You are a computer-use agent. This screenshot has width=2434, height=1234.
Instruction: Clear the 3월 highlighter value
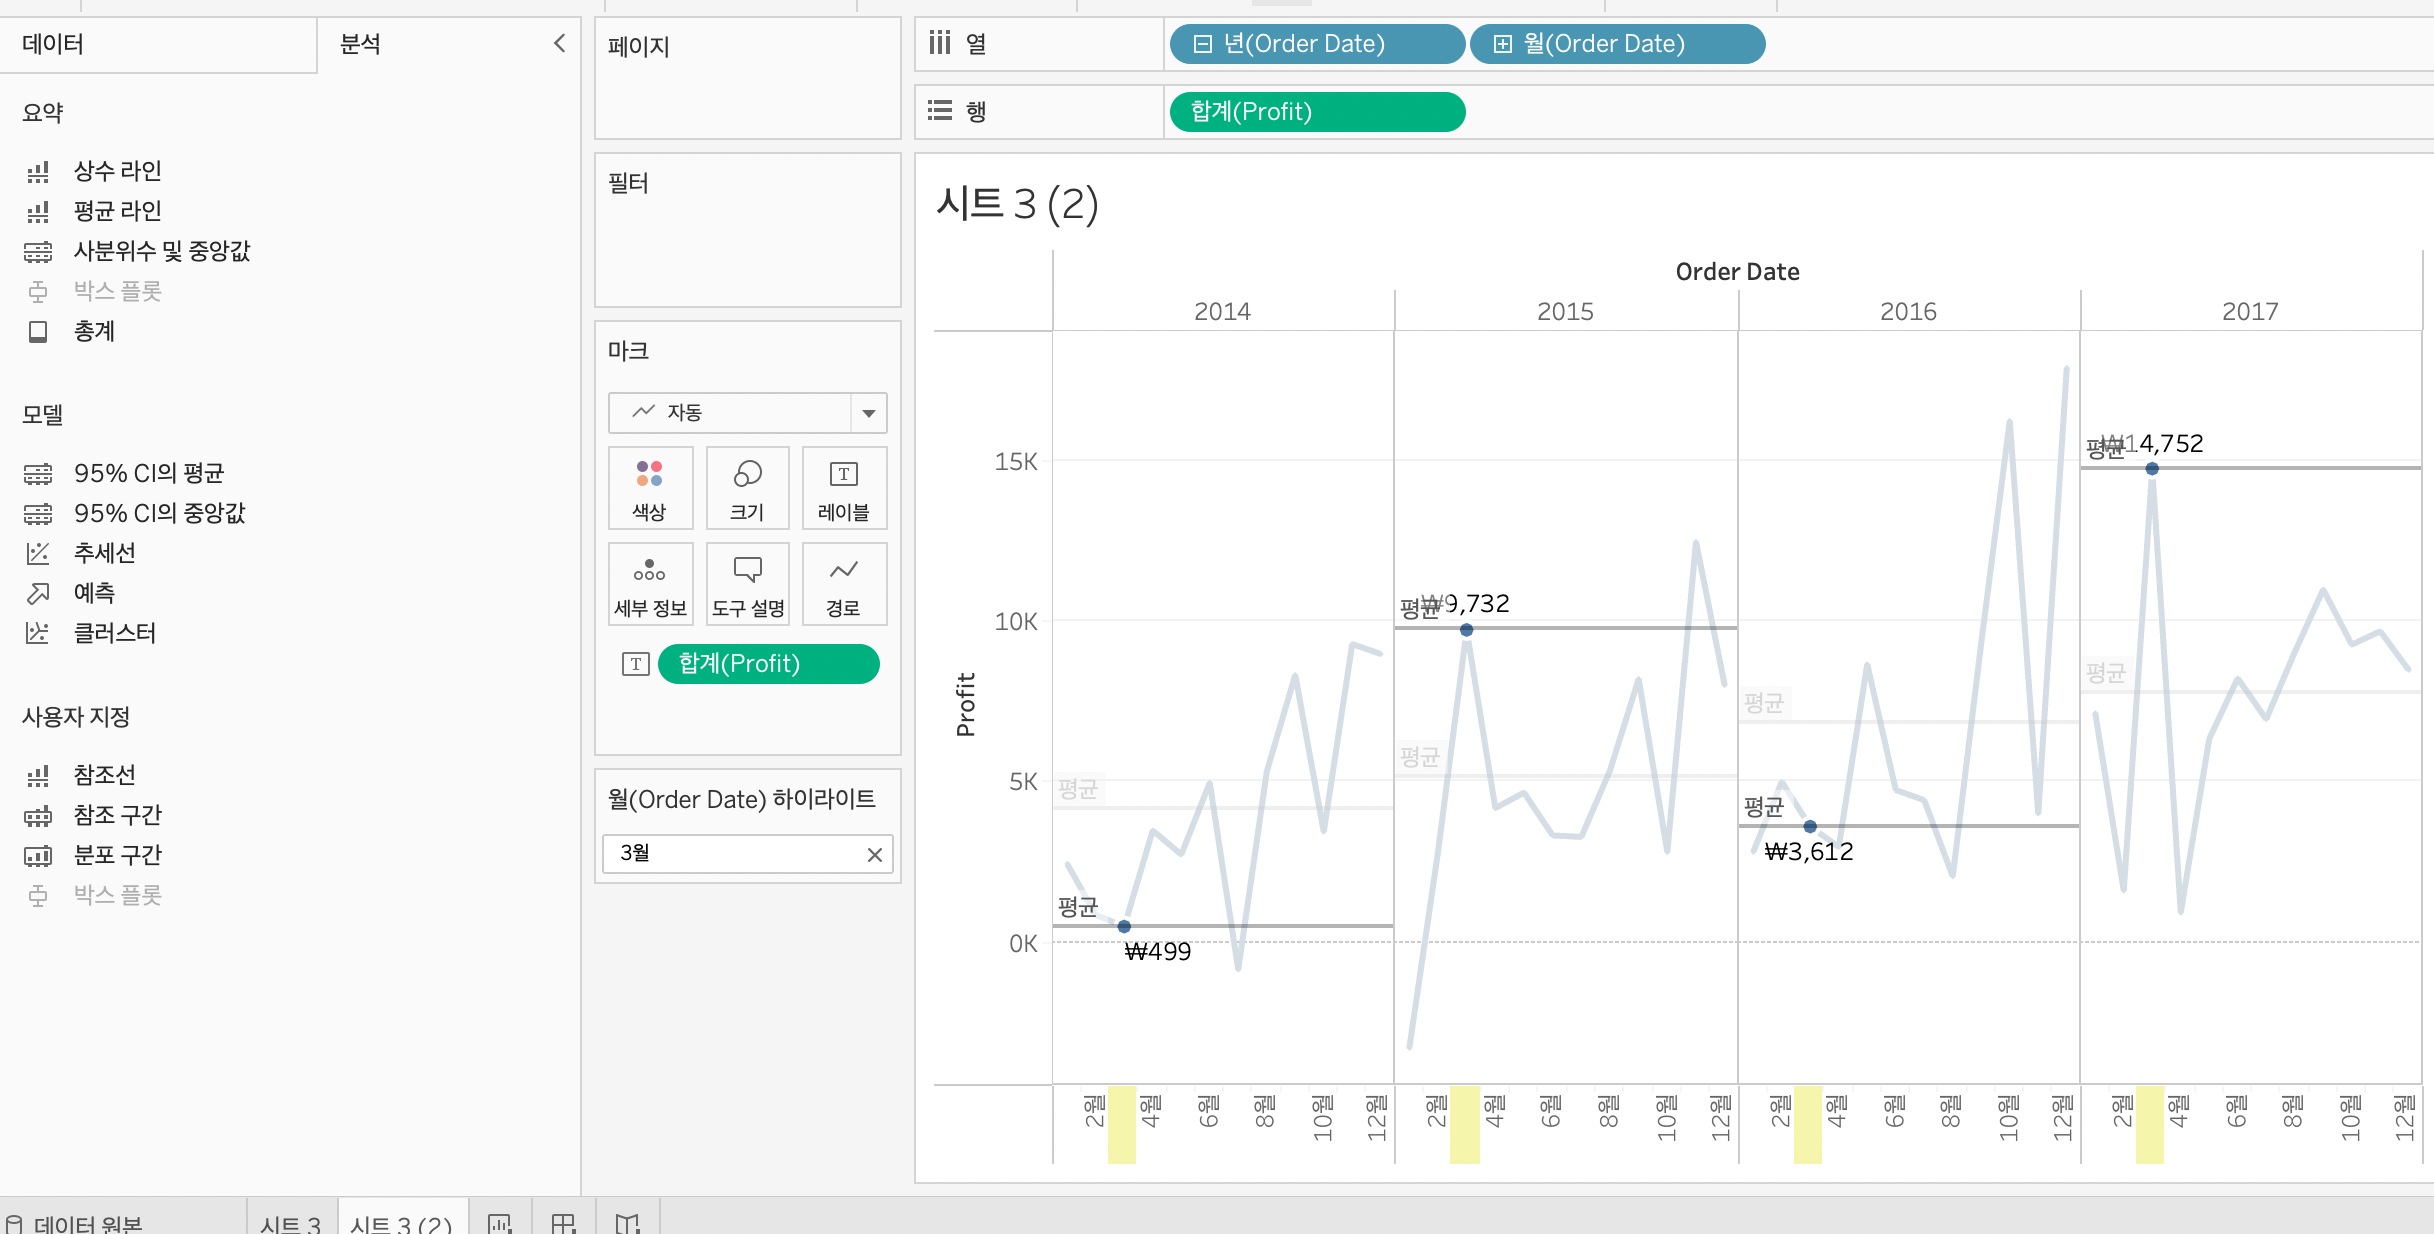[x=874, y=854]
